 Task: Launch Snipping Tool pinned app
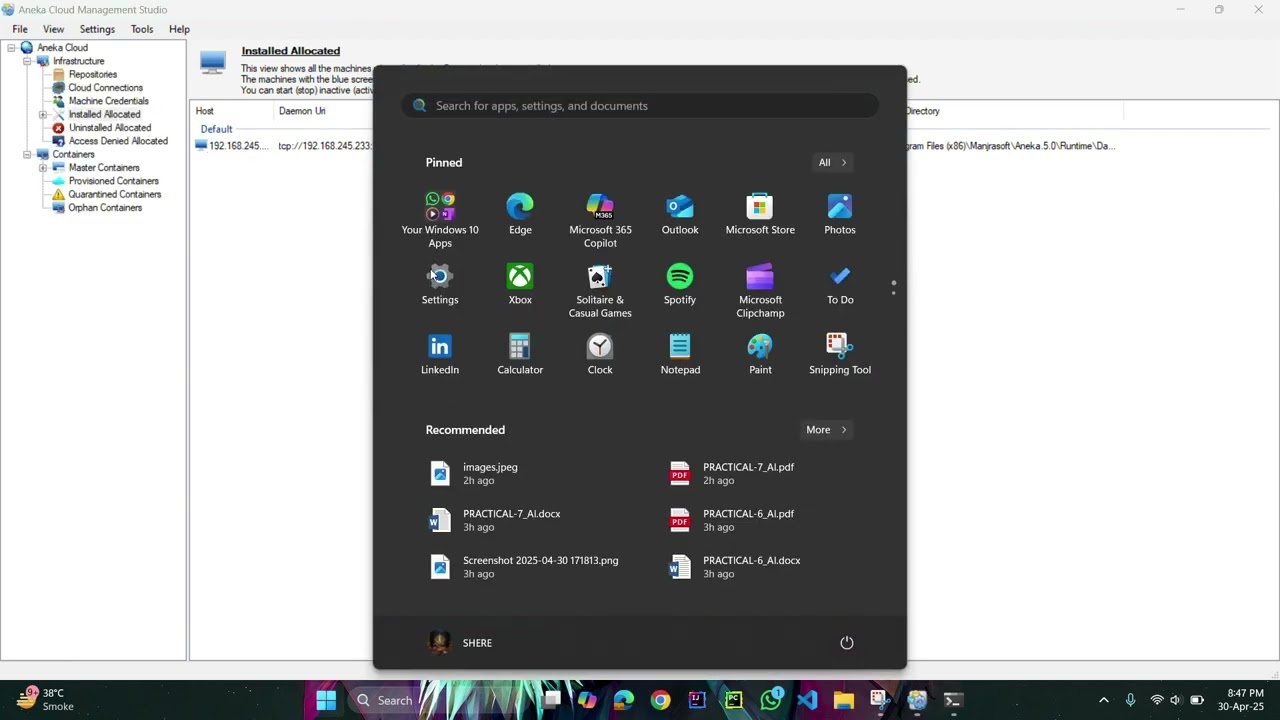pyautogui.click(x=840, y=354)
